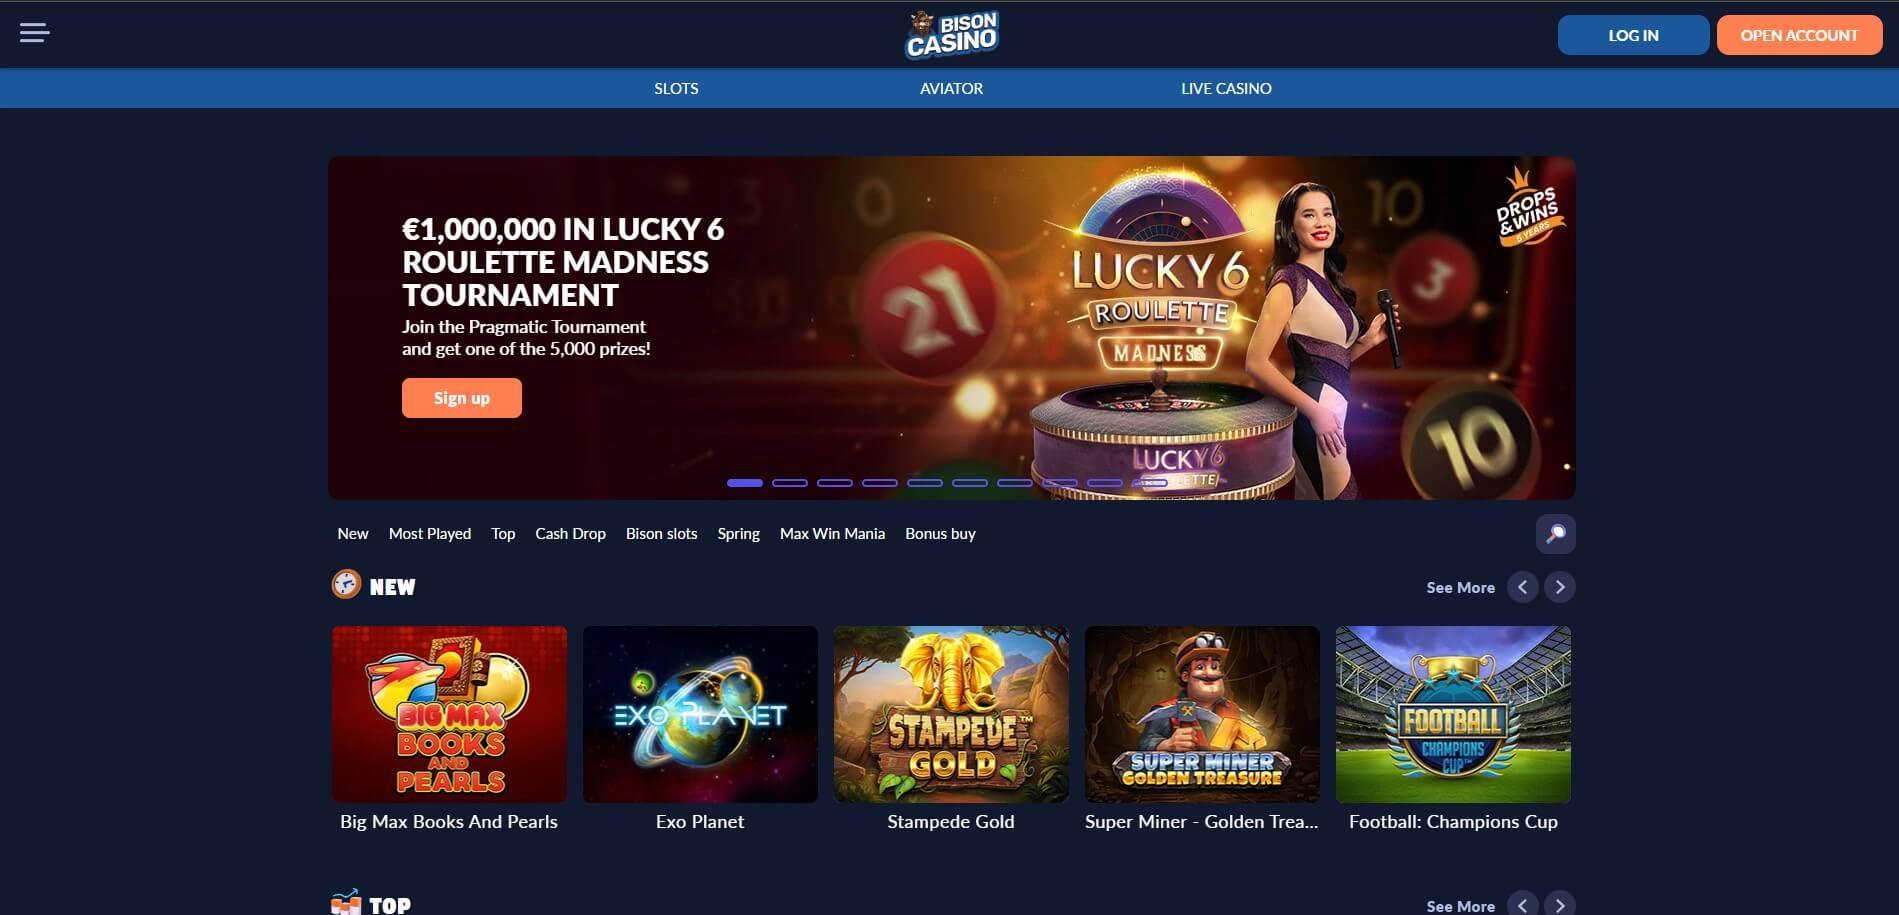This screenshot has width=1899, height=915.
Task: Click the orange Open Account button
Action: click(x=1799, y=35)
